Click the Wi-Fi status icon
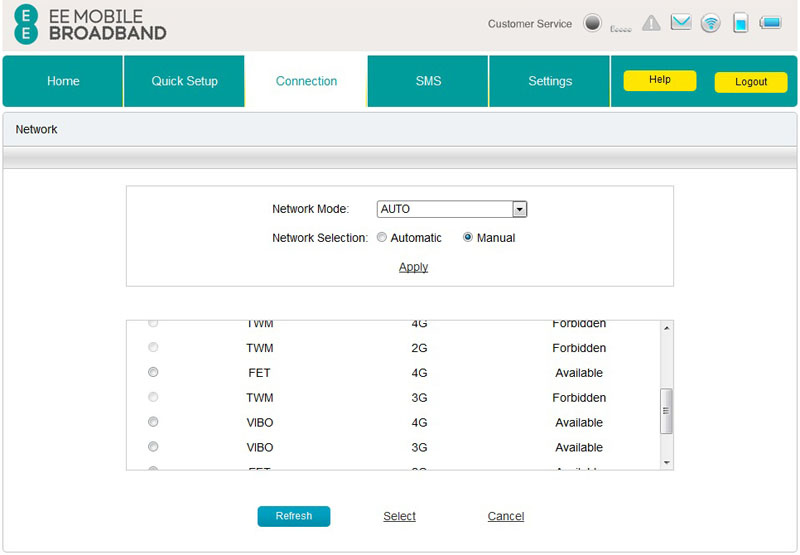The image size is (800, 555). (x=711, y=23)
